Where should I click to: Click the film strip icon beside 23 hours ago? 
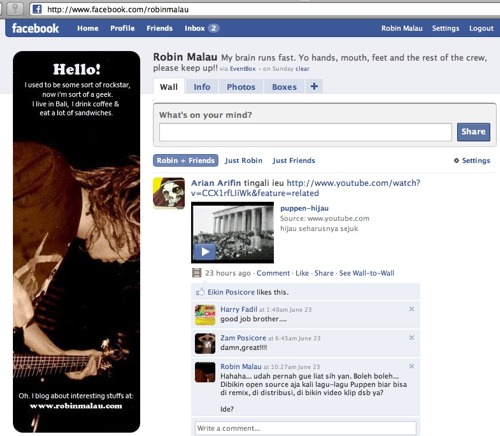197,273
